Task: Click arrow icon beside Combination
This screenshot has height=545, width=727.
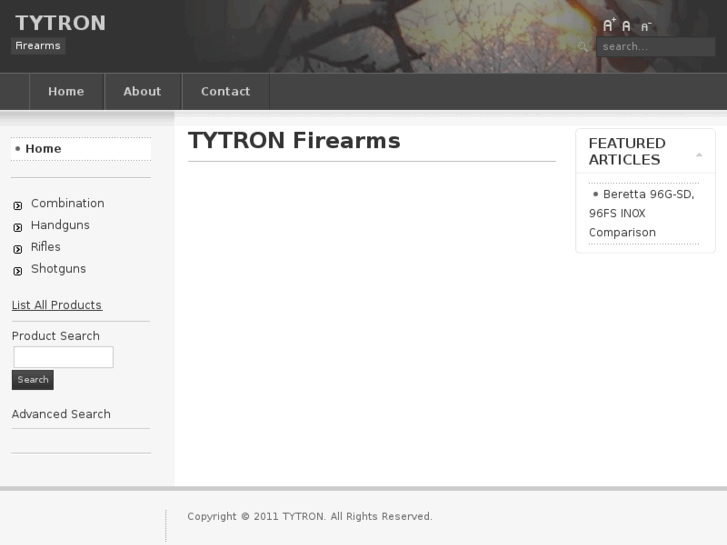Action: 18,205
